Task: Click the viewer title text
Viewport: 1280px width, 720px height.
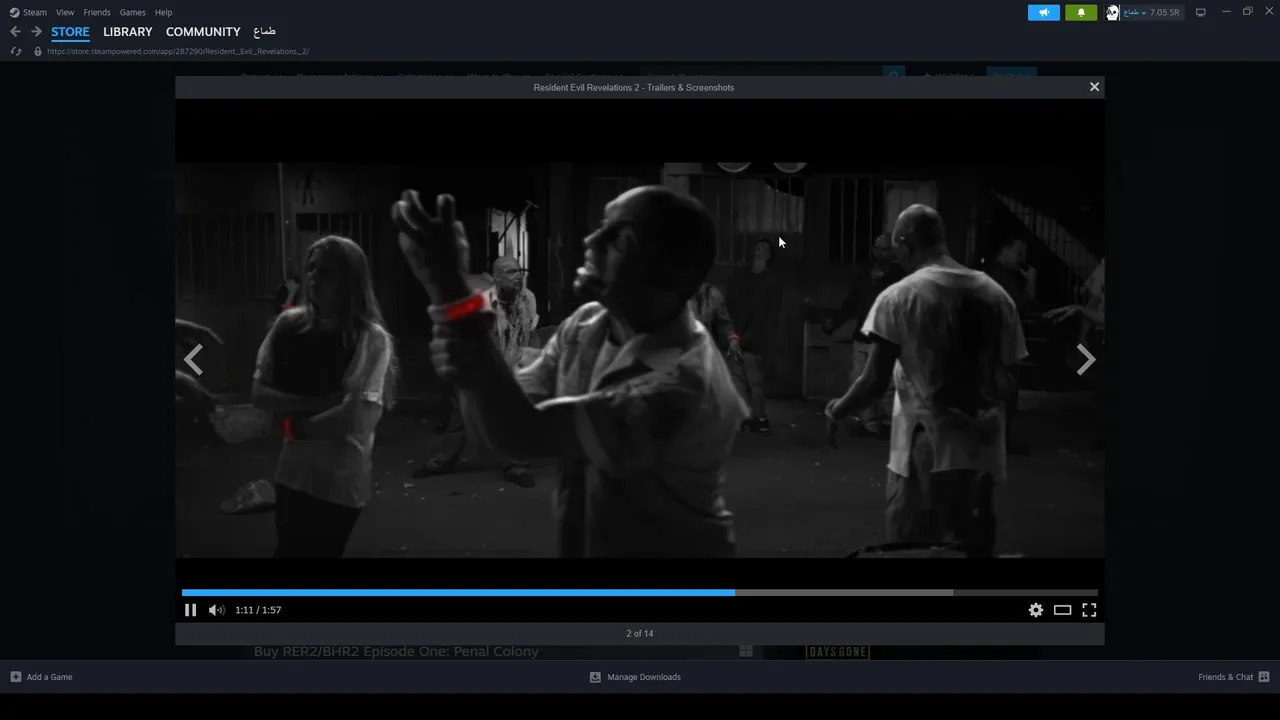Action: click(x=634, y=87)
